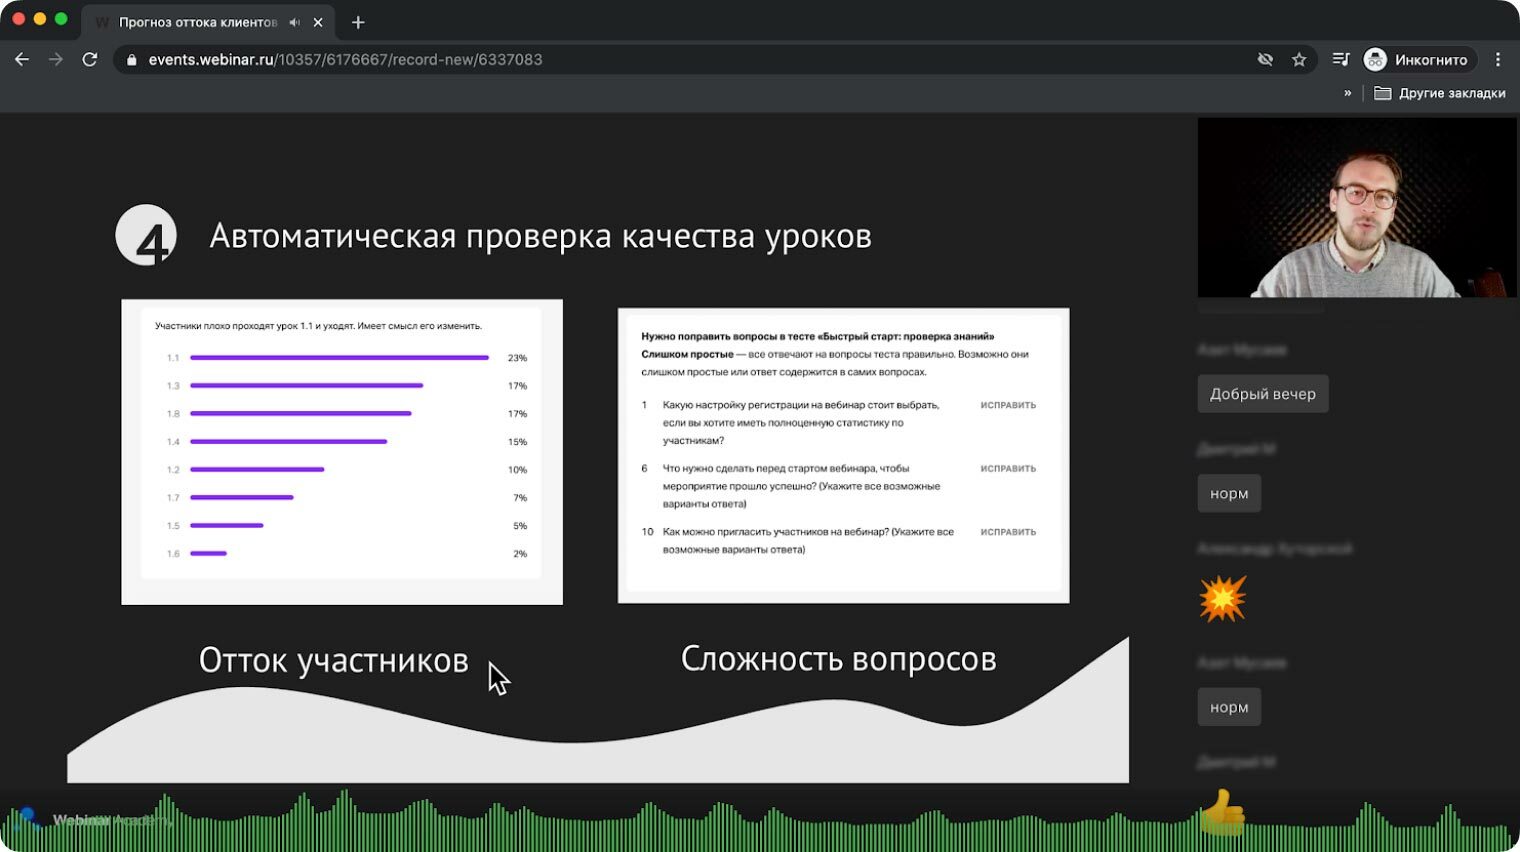The image size is (1520, 852).
Task: Click the green audio waveform timeline
Action: [x=700, y=825]
